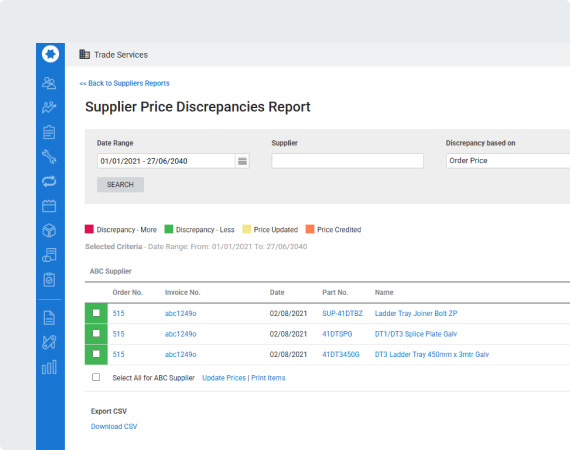
Task: Open part number 41DTSPG
Action: click(337, 334)
